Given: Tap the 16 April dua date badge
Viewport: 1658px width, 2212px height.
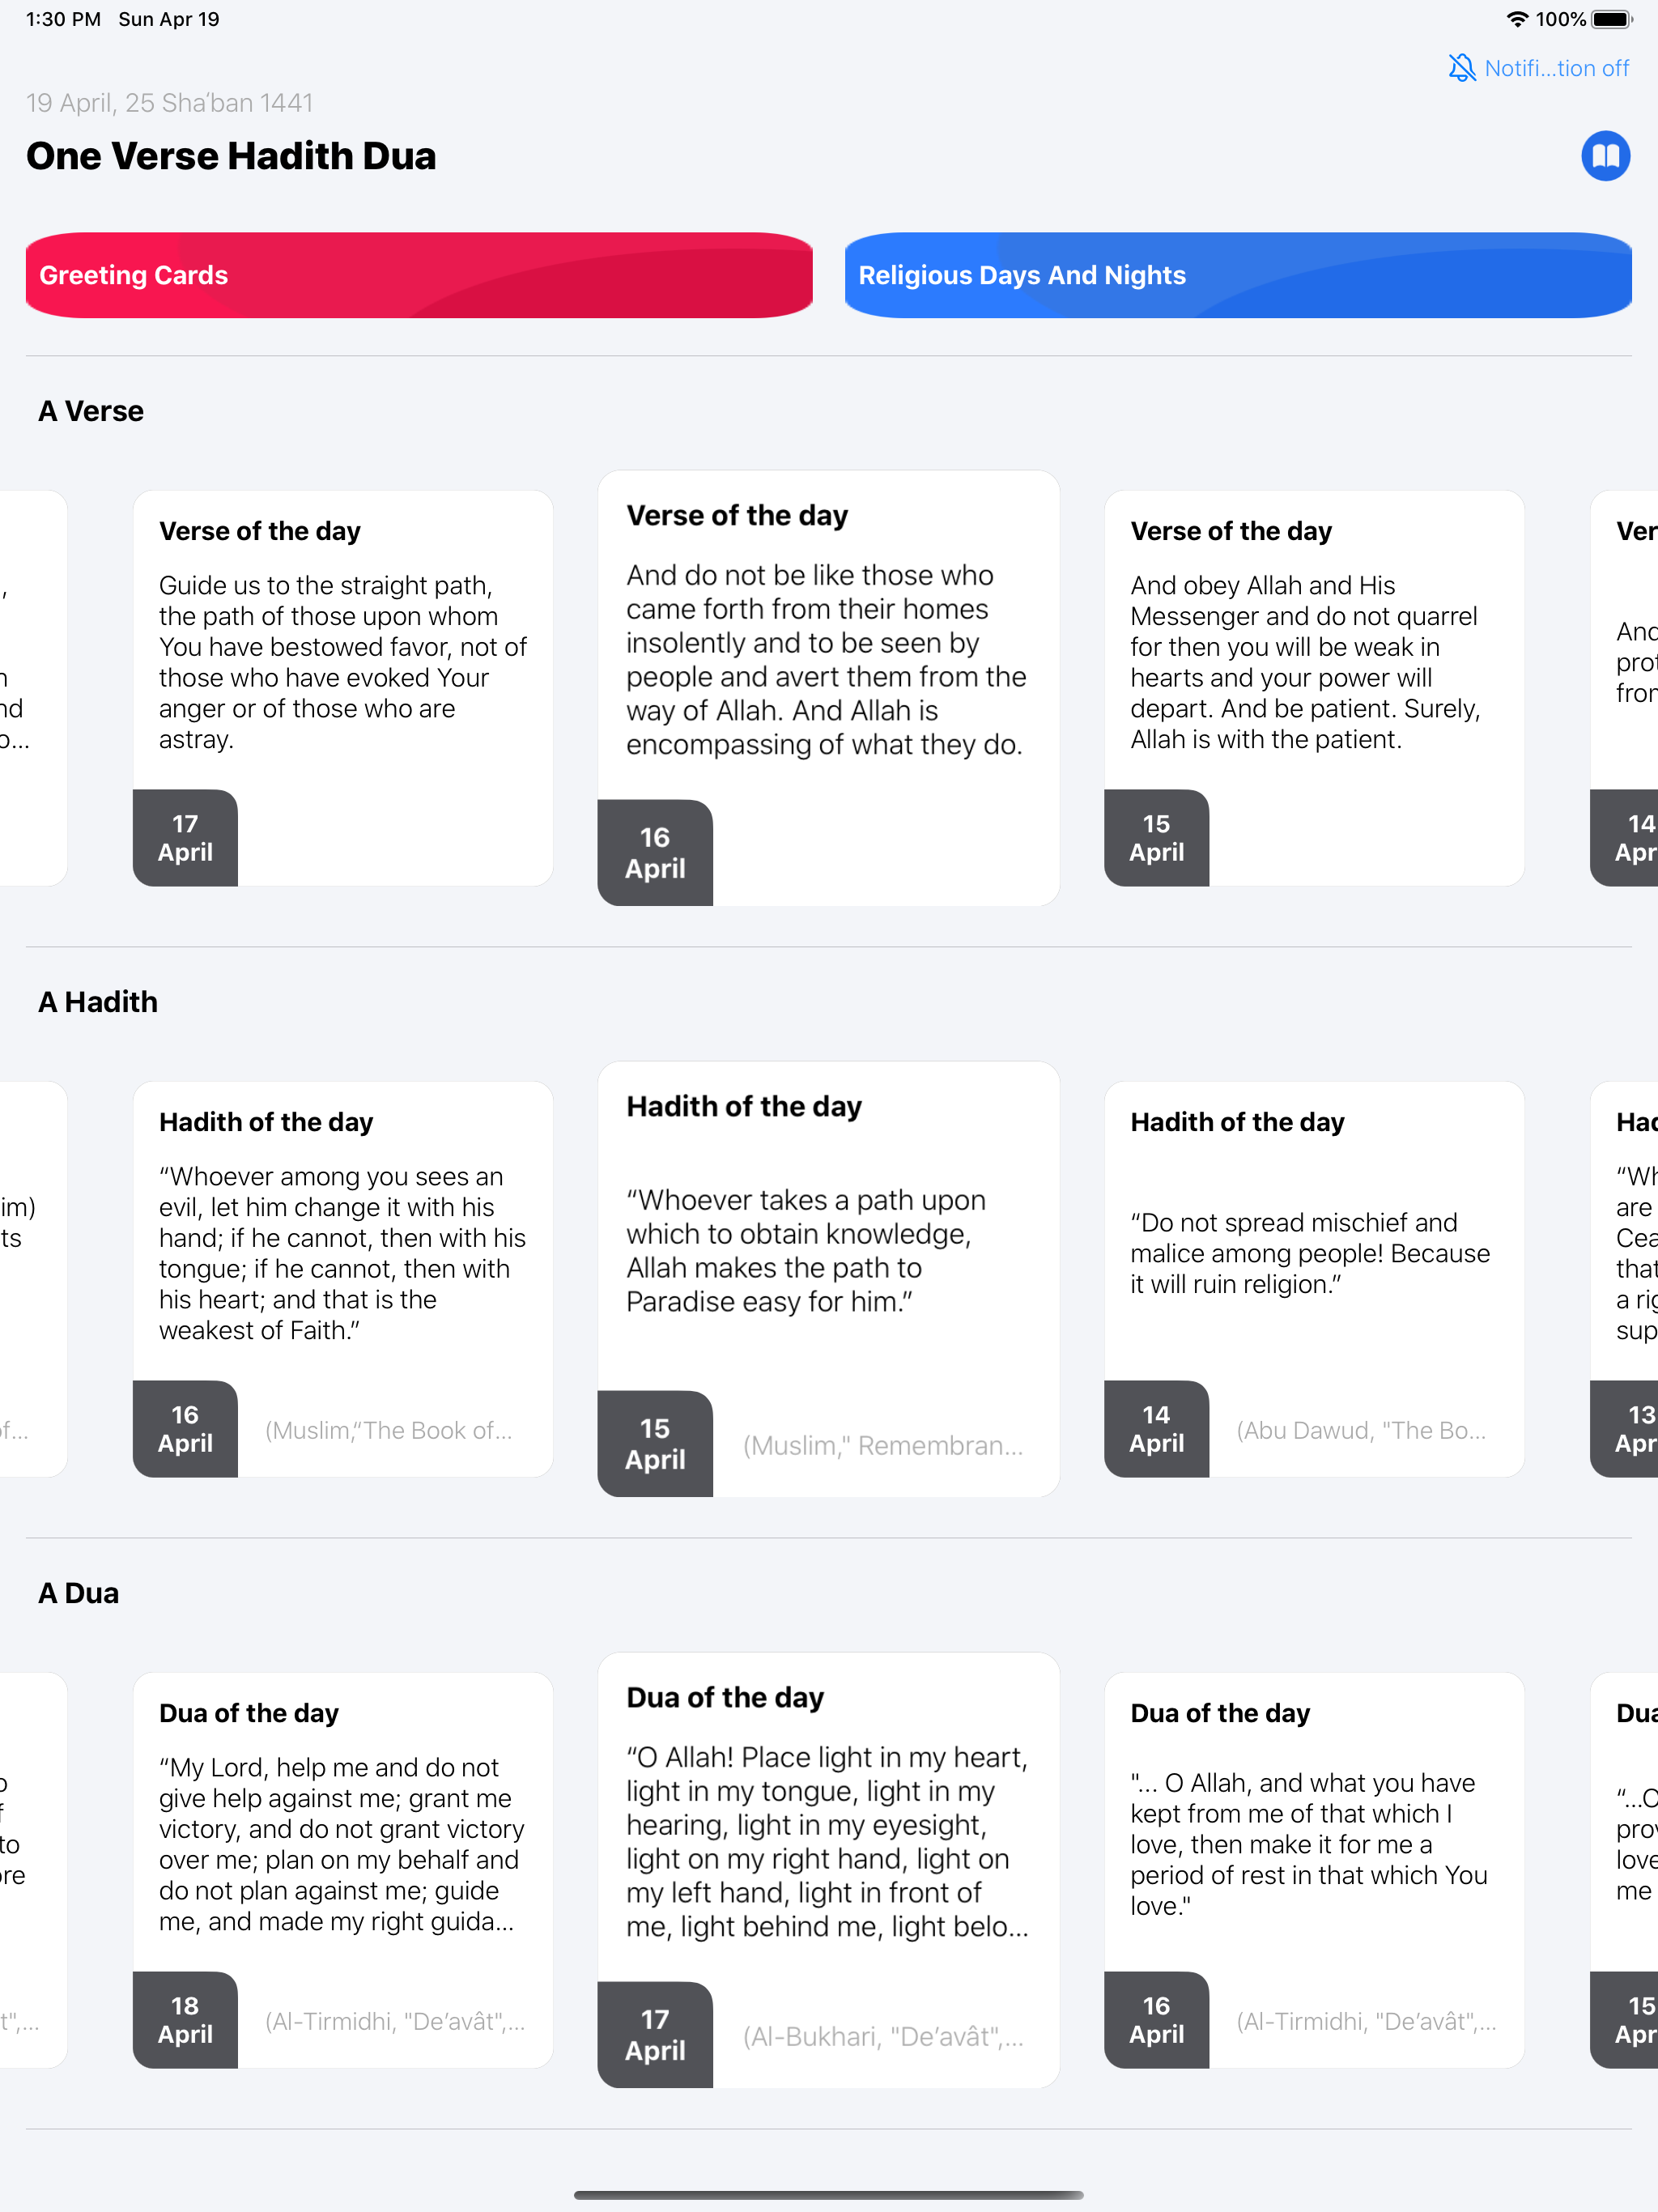Looking at the screenshot, I should coord(1156,2020).
